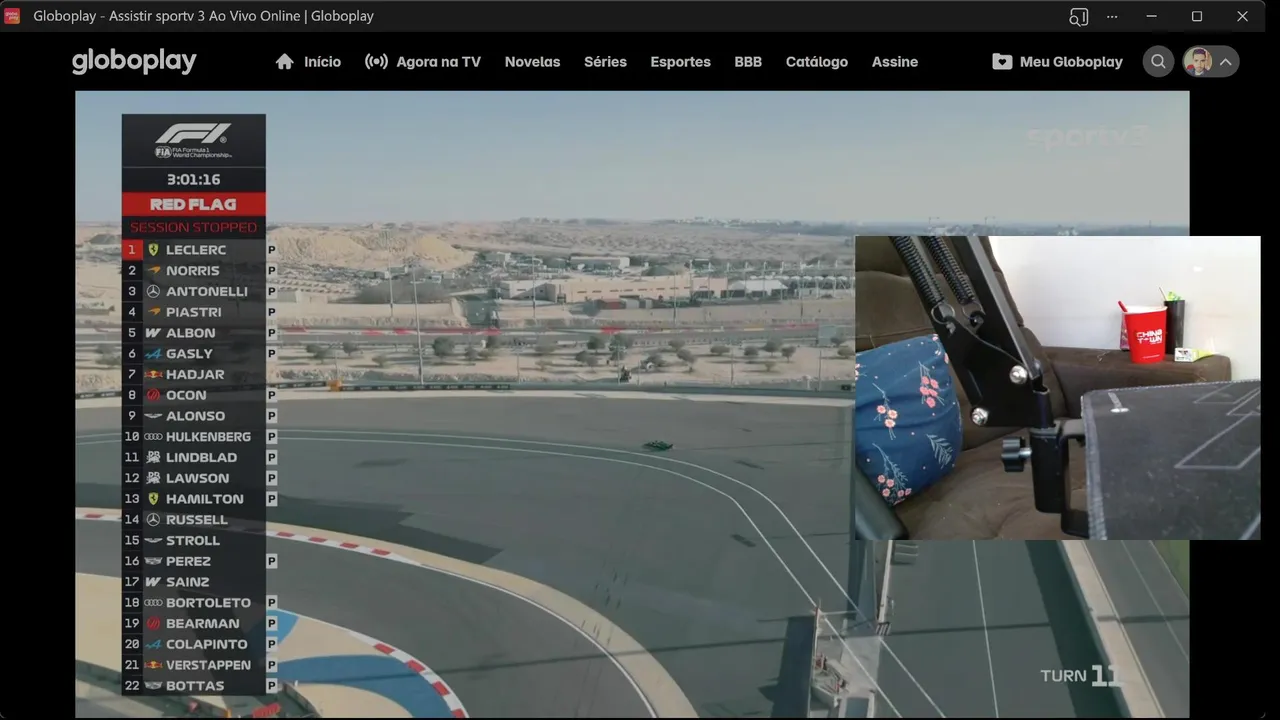Click the folder icon beside Meu Globoplay

coord(1002,62)
